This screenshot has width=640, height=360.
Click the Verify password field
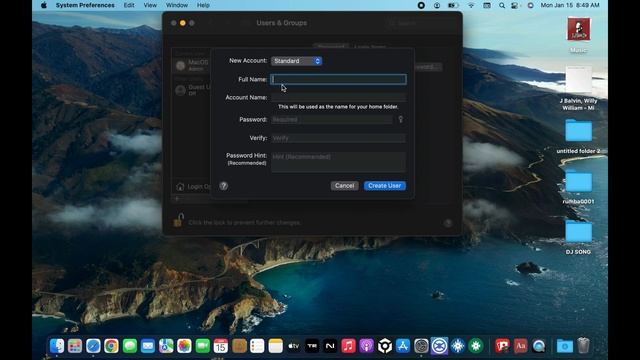[338, 138]
